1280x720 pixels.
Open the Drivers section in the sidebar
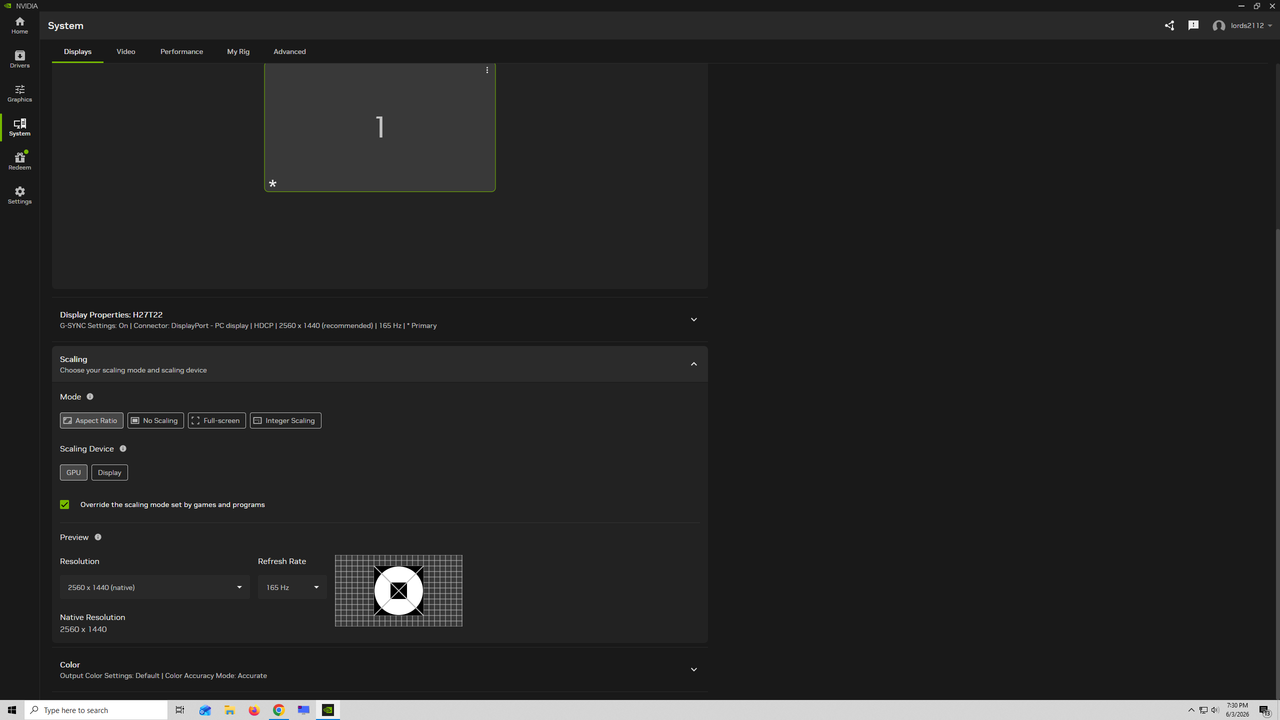19,60
